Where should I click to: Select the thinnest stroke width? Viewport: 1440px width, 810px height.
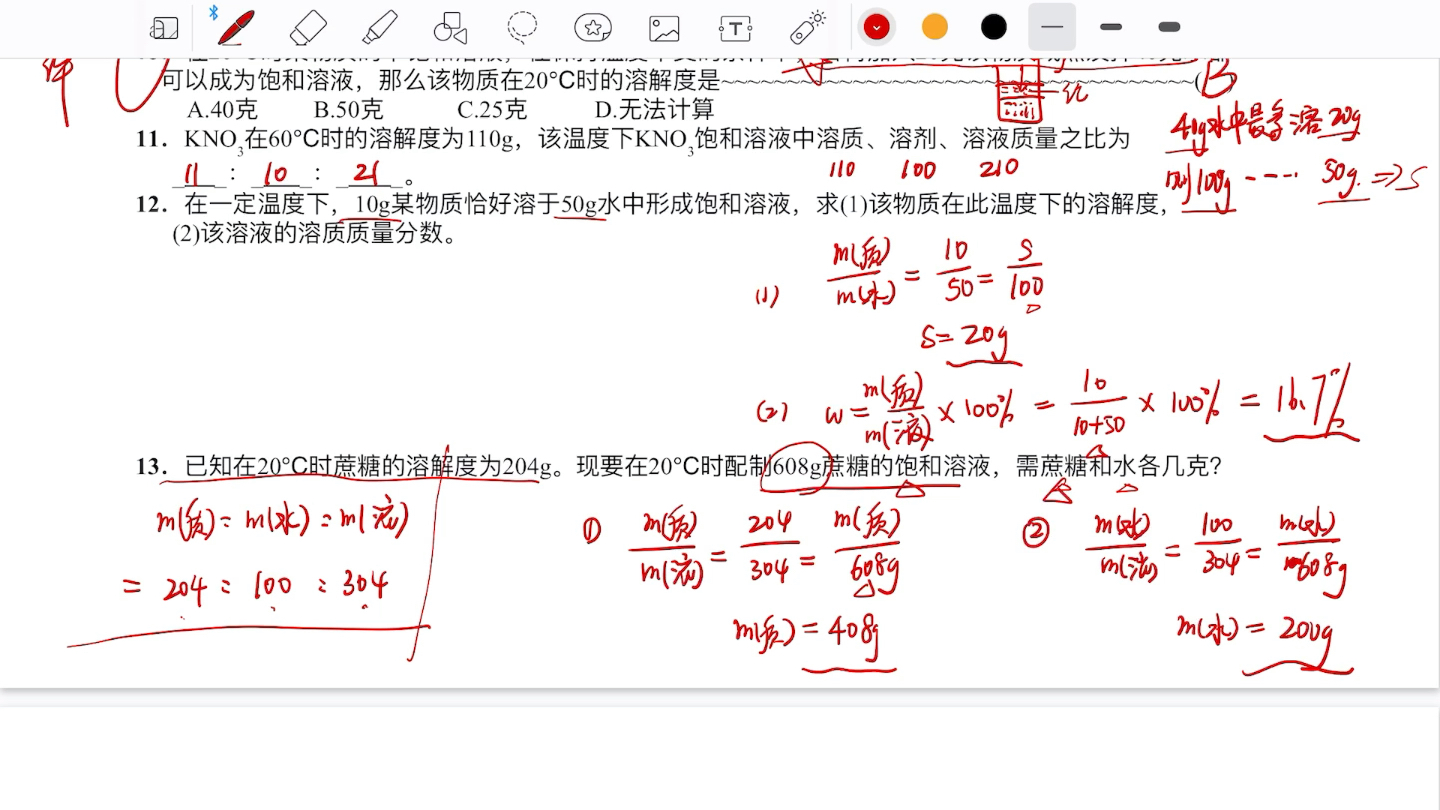pyautogui.click(x=1052, y=27)
